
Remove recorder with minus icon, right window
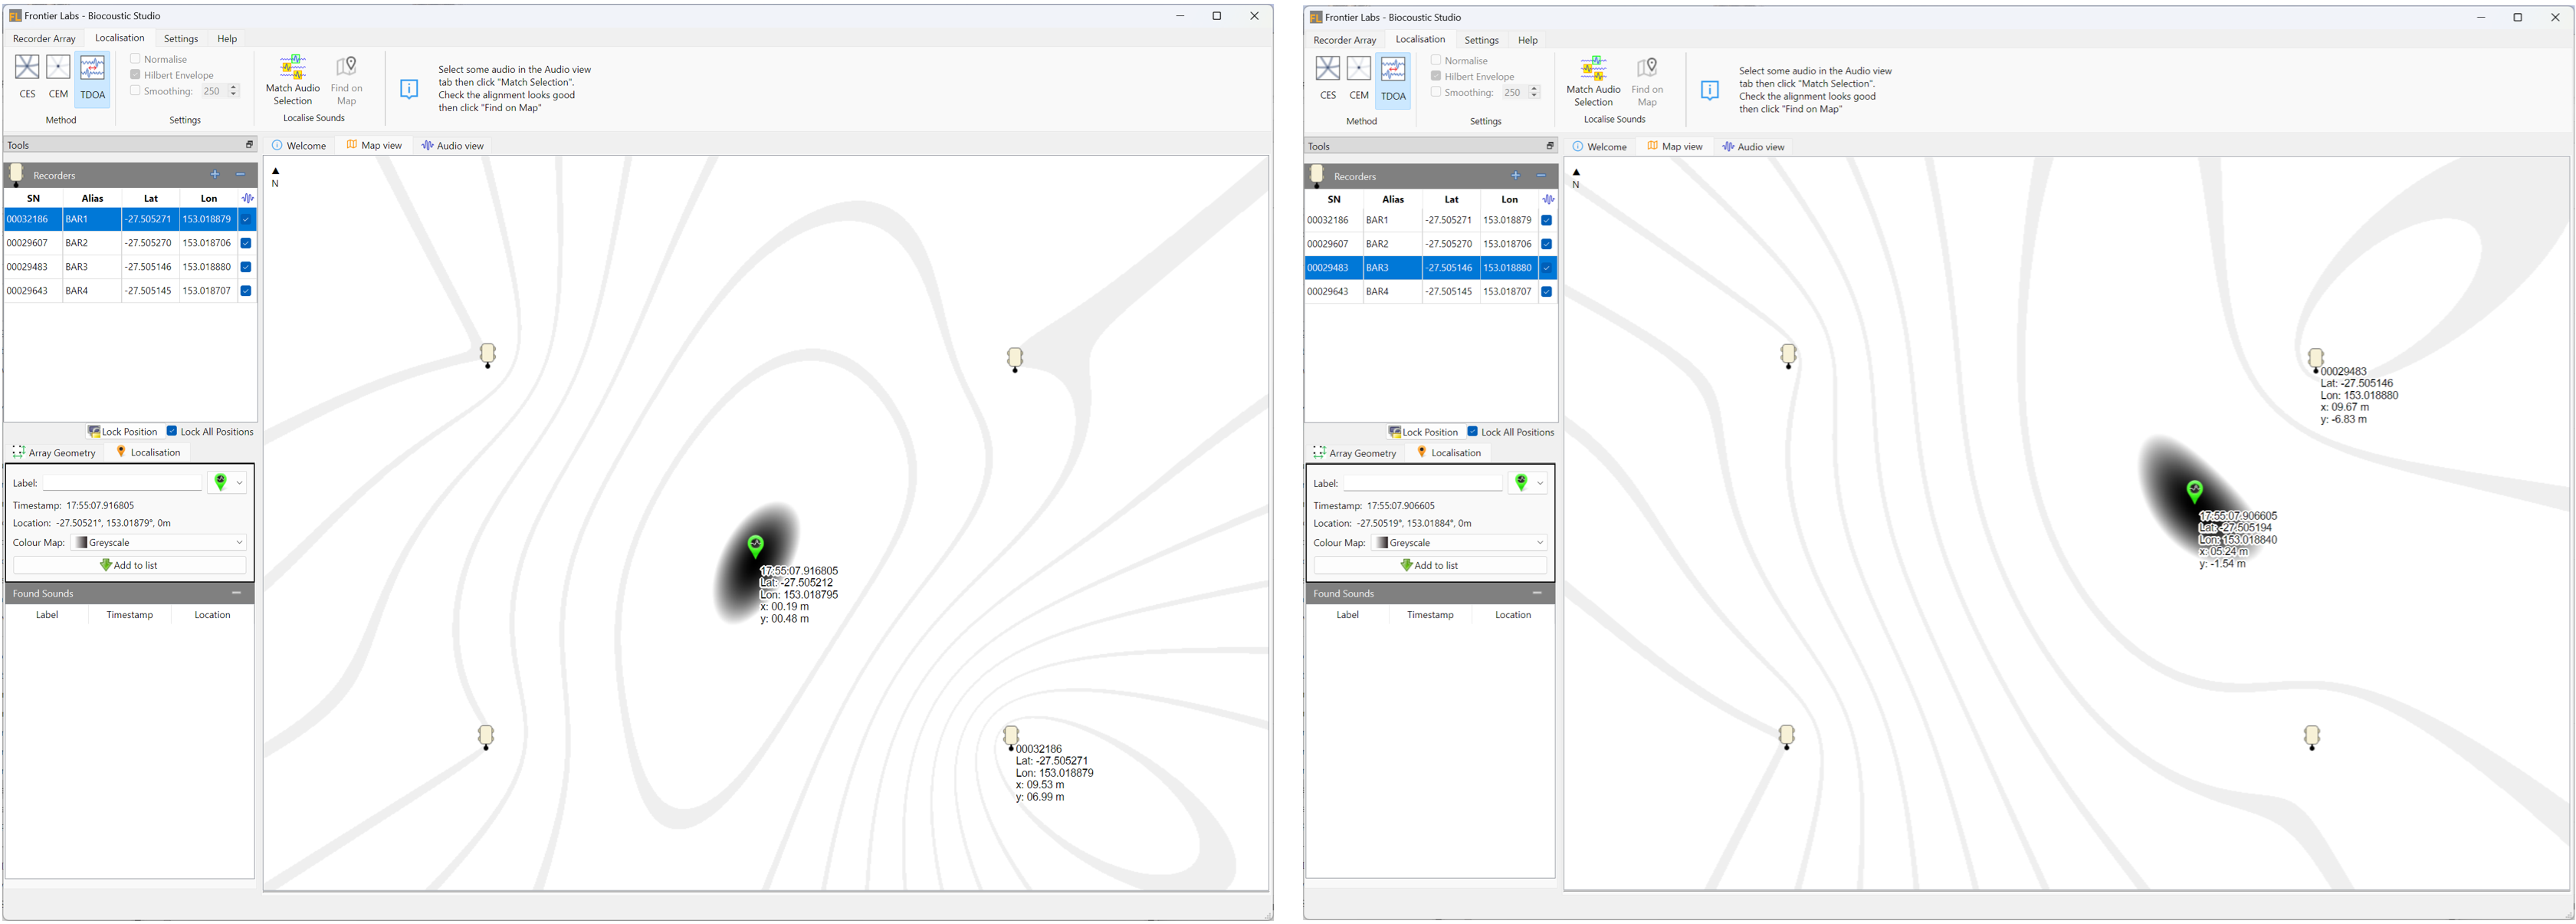tap(1541, 175)
